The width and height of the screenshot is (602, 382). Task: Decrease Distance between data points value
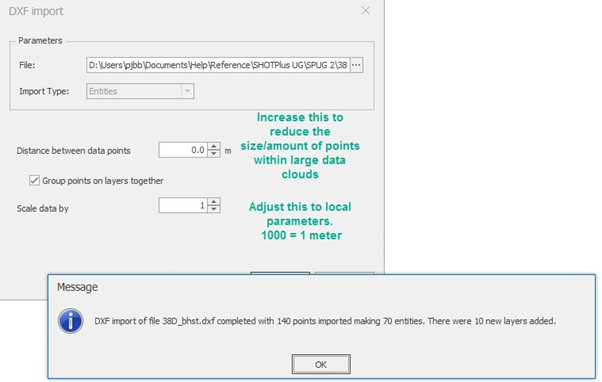tap(214, 153)
